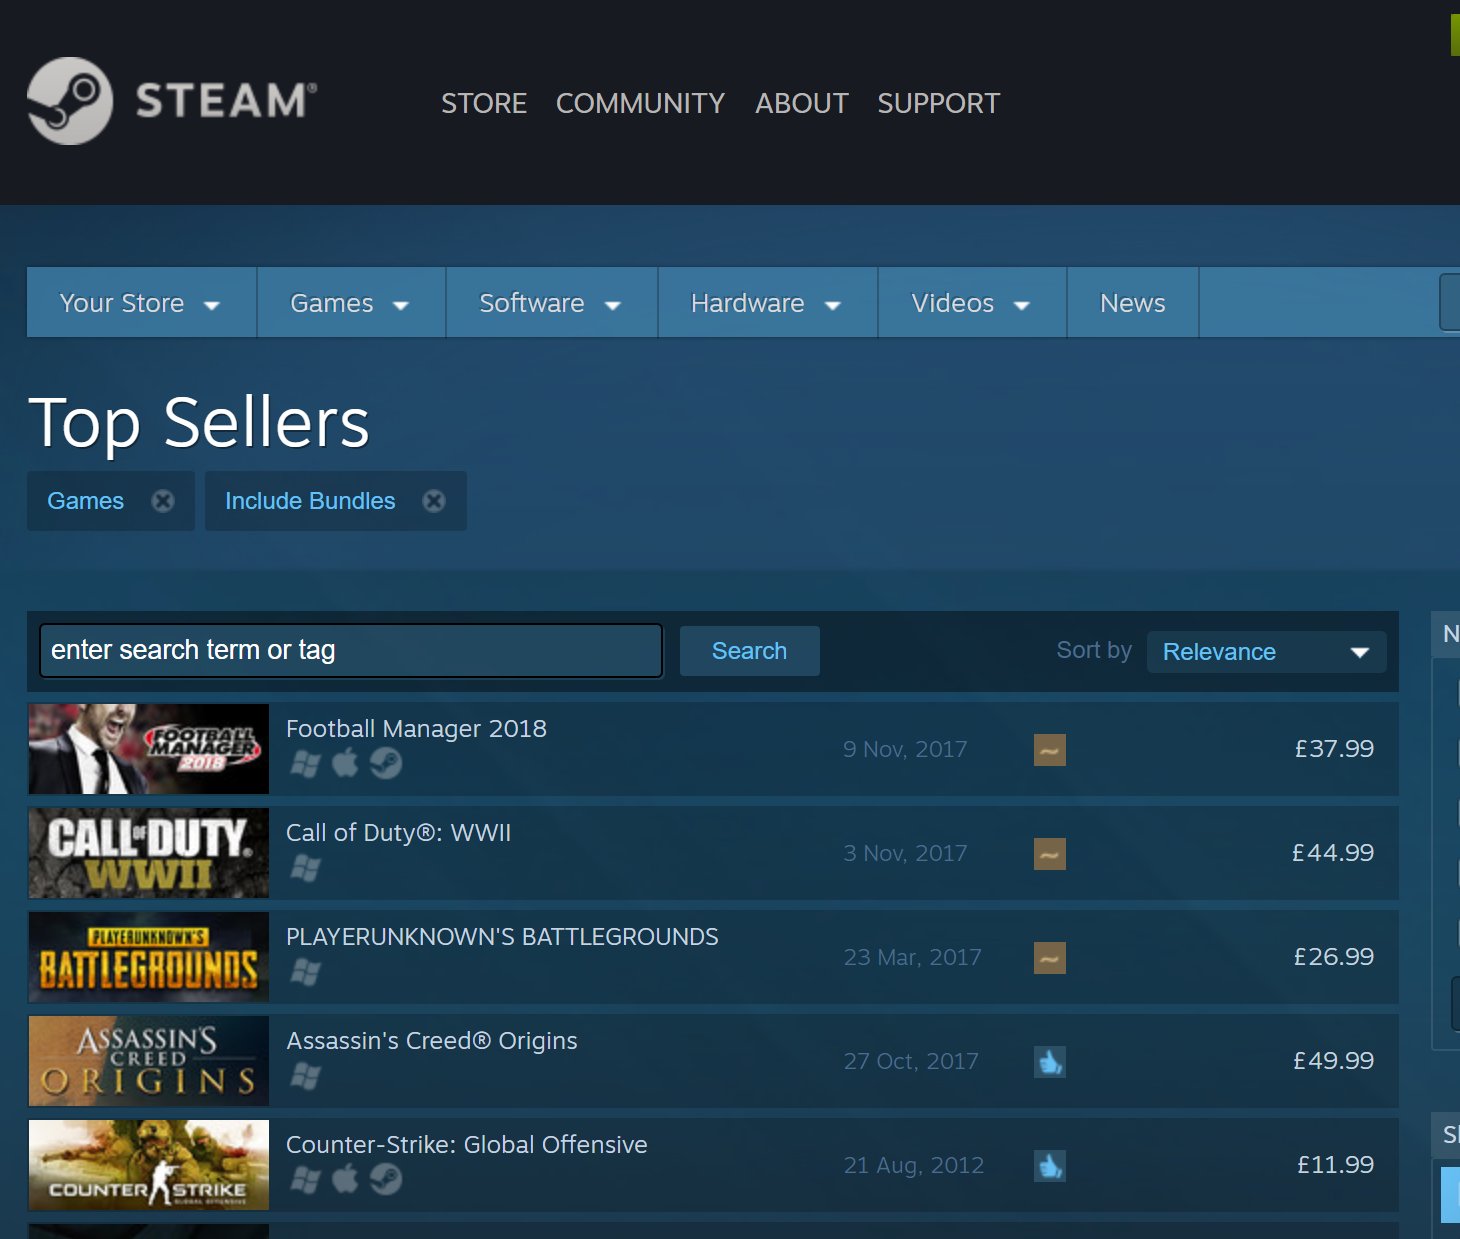Click Windows icon under Football Manager 2018

click(x=305, y=764)
